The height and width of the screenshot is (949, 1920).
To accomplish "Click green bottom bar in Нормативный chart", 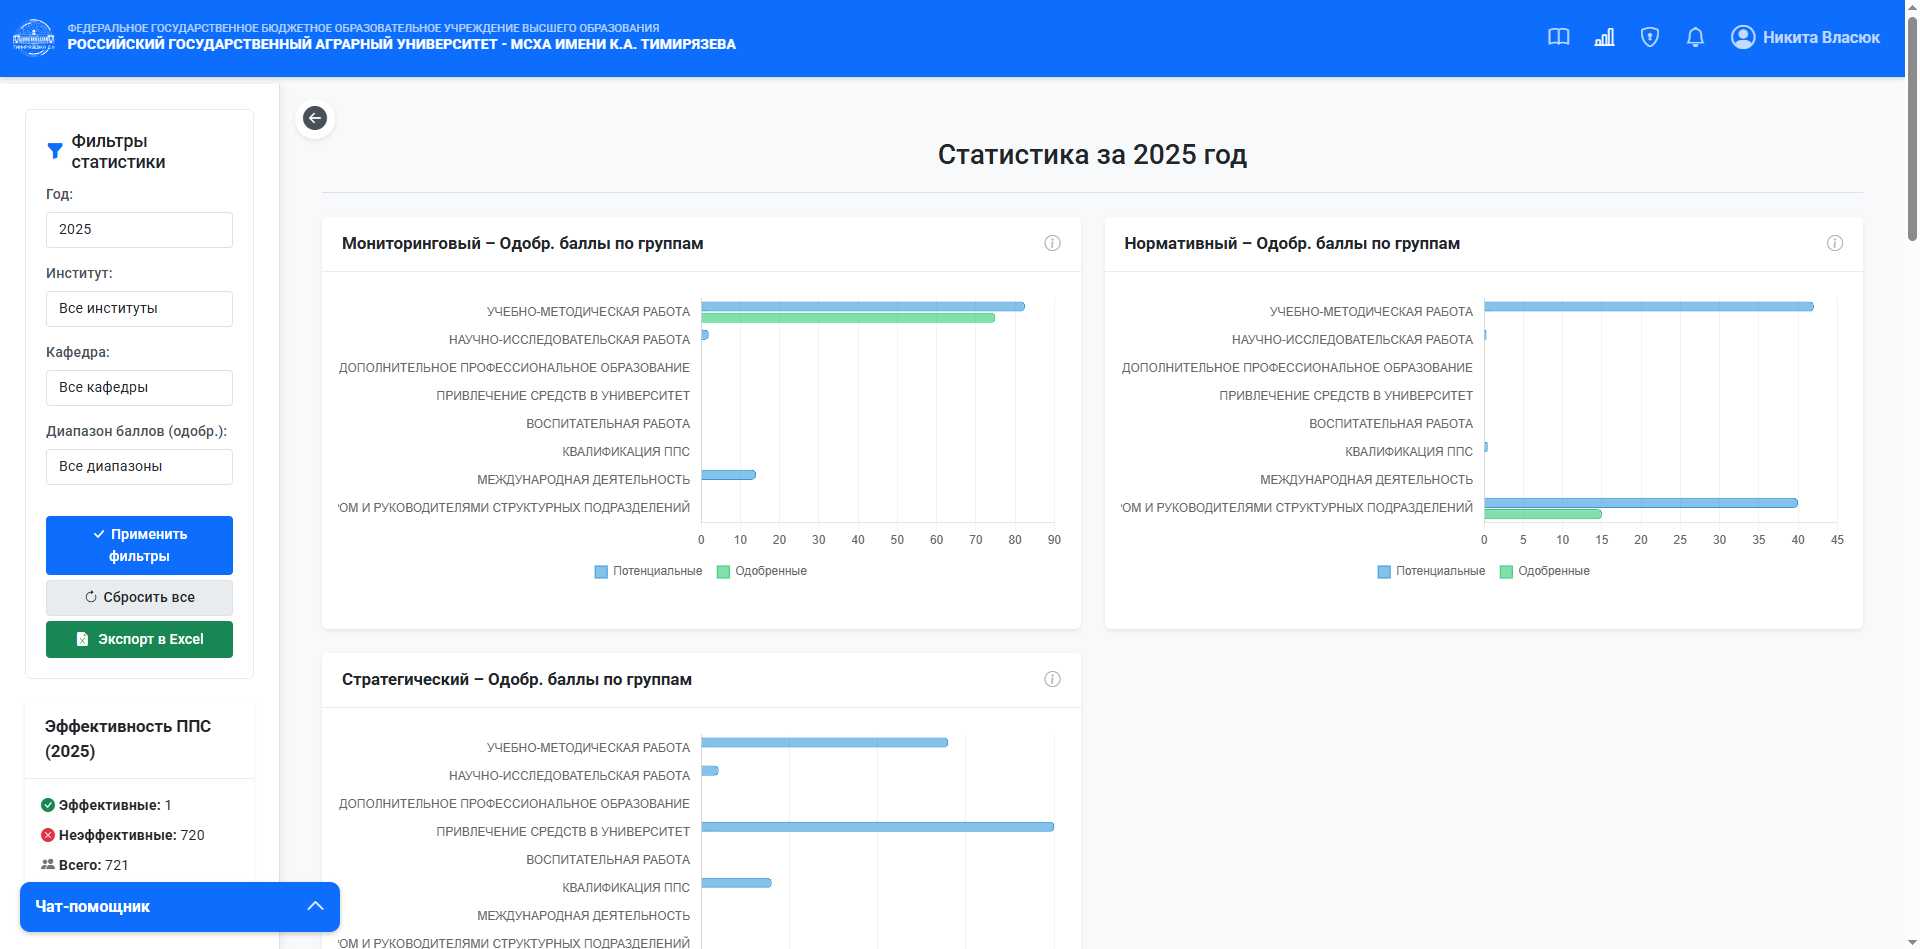I will coord(1543,514).
